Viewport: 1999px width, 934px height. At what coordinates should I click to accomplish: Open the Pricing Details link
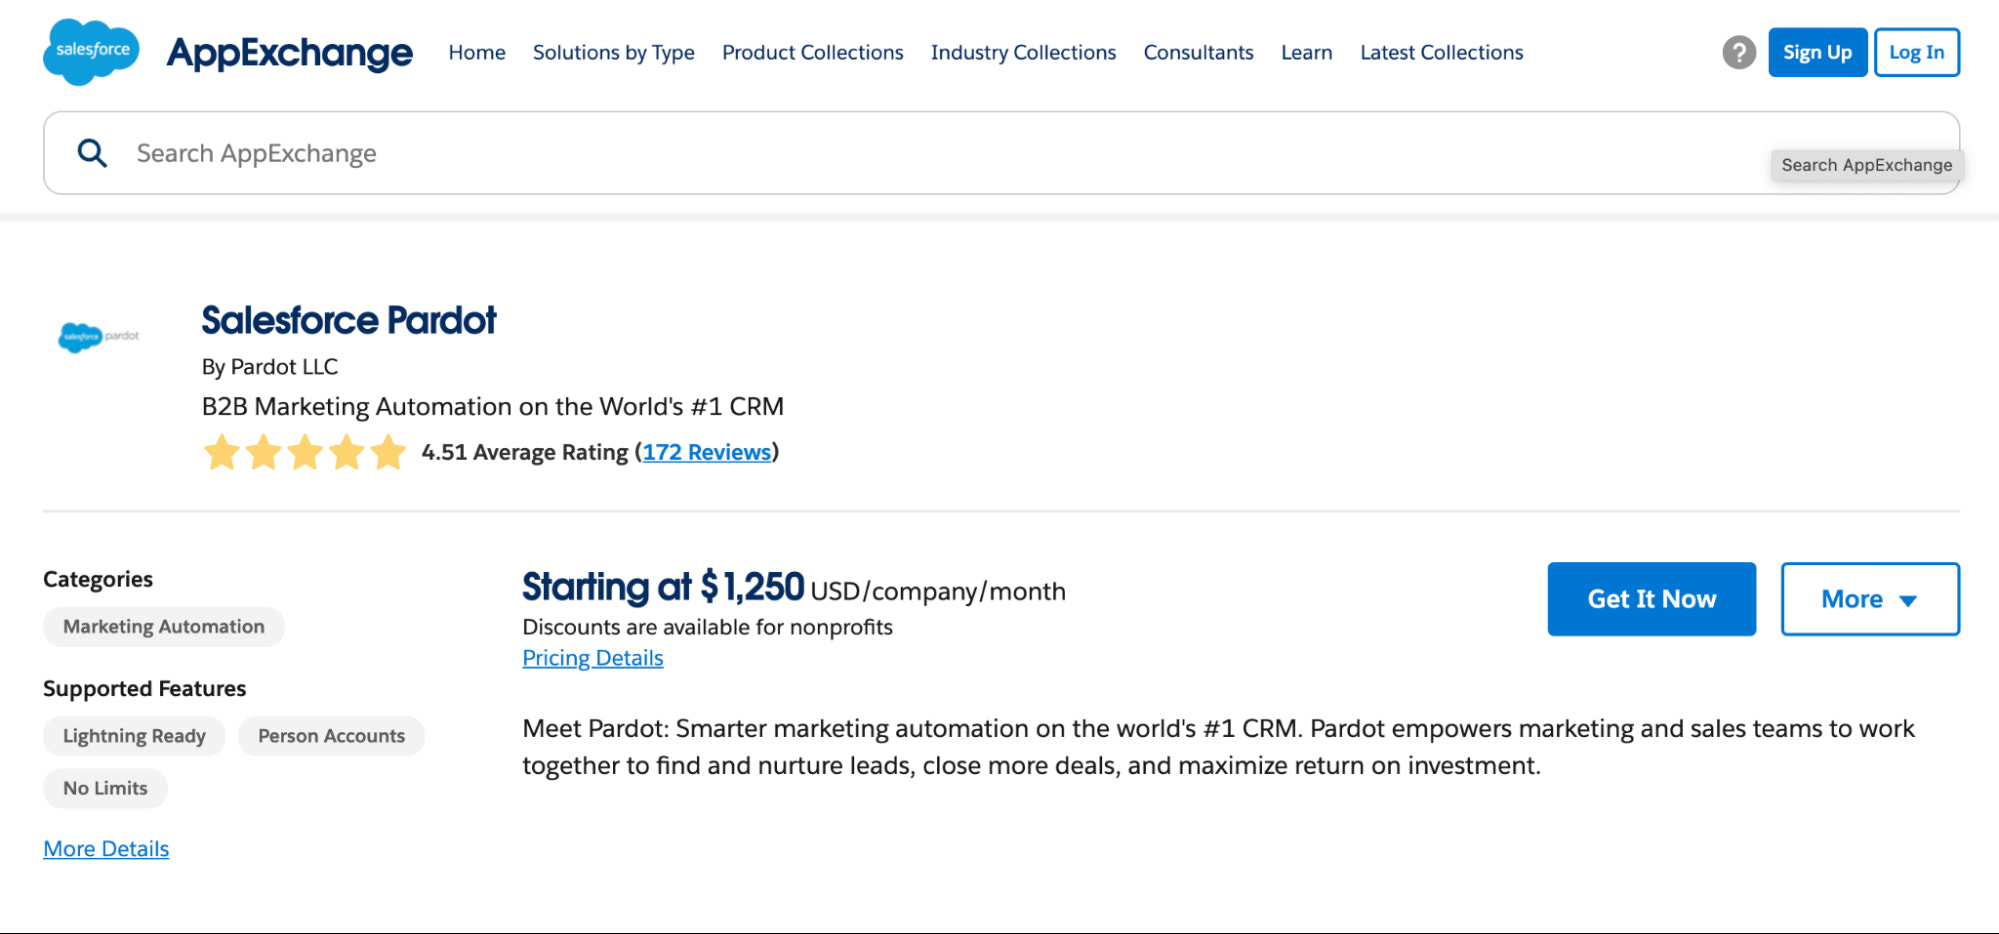tap(592, 657)
